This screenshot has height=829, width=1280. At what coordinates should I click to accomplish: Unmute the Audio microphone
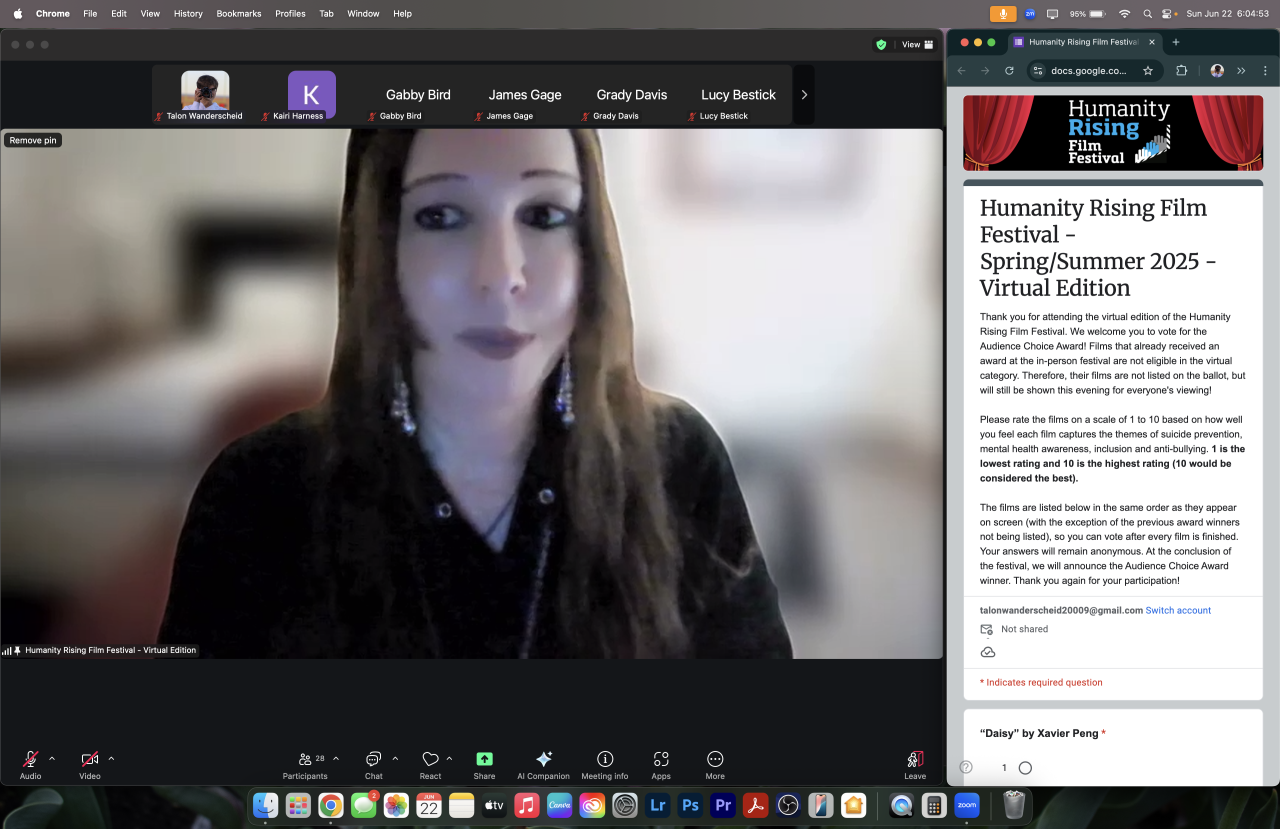[31, 762]
